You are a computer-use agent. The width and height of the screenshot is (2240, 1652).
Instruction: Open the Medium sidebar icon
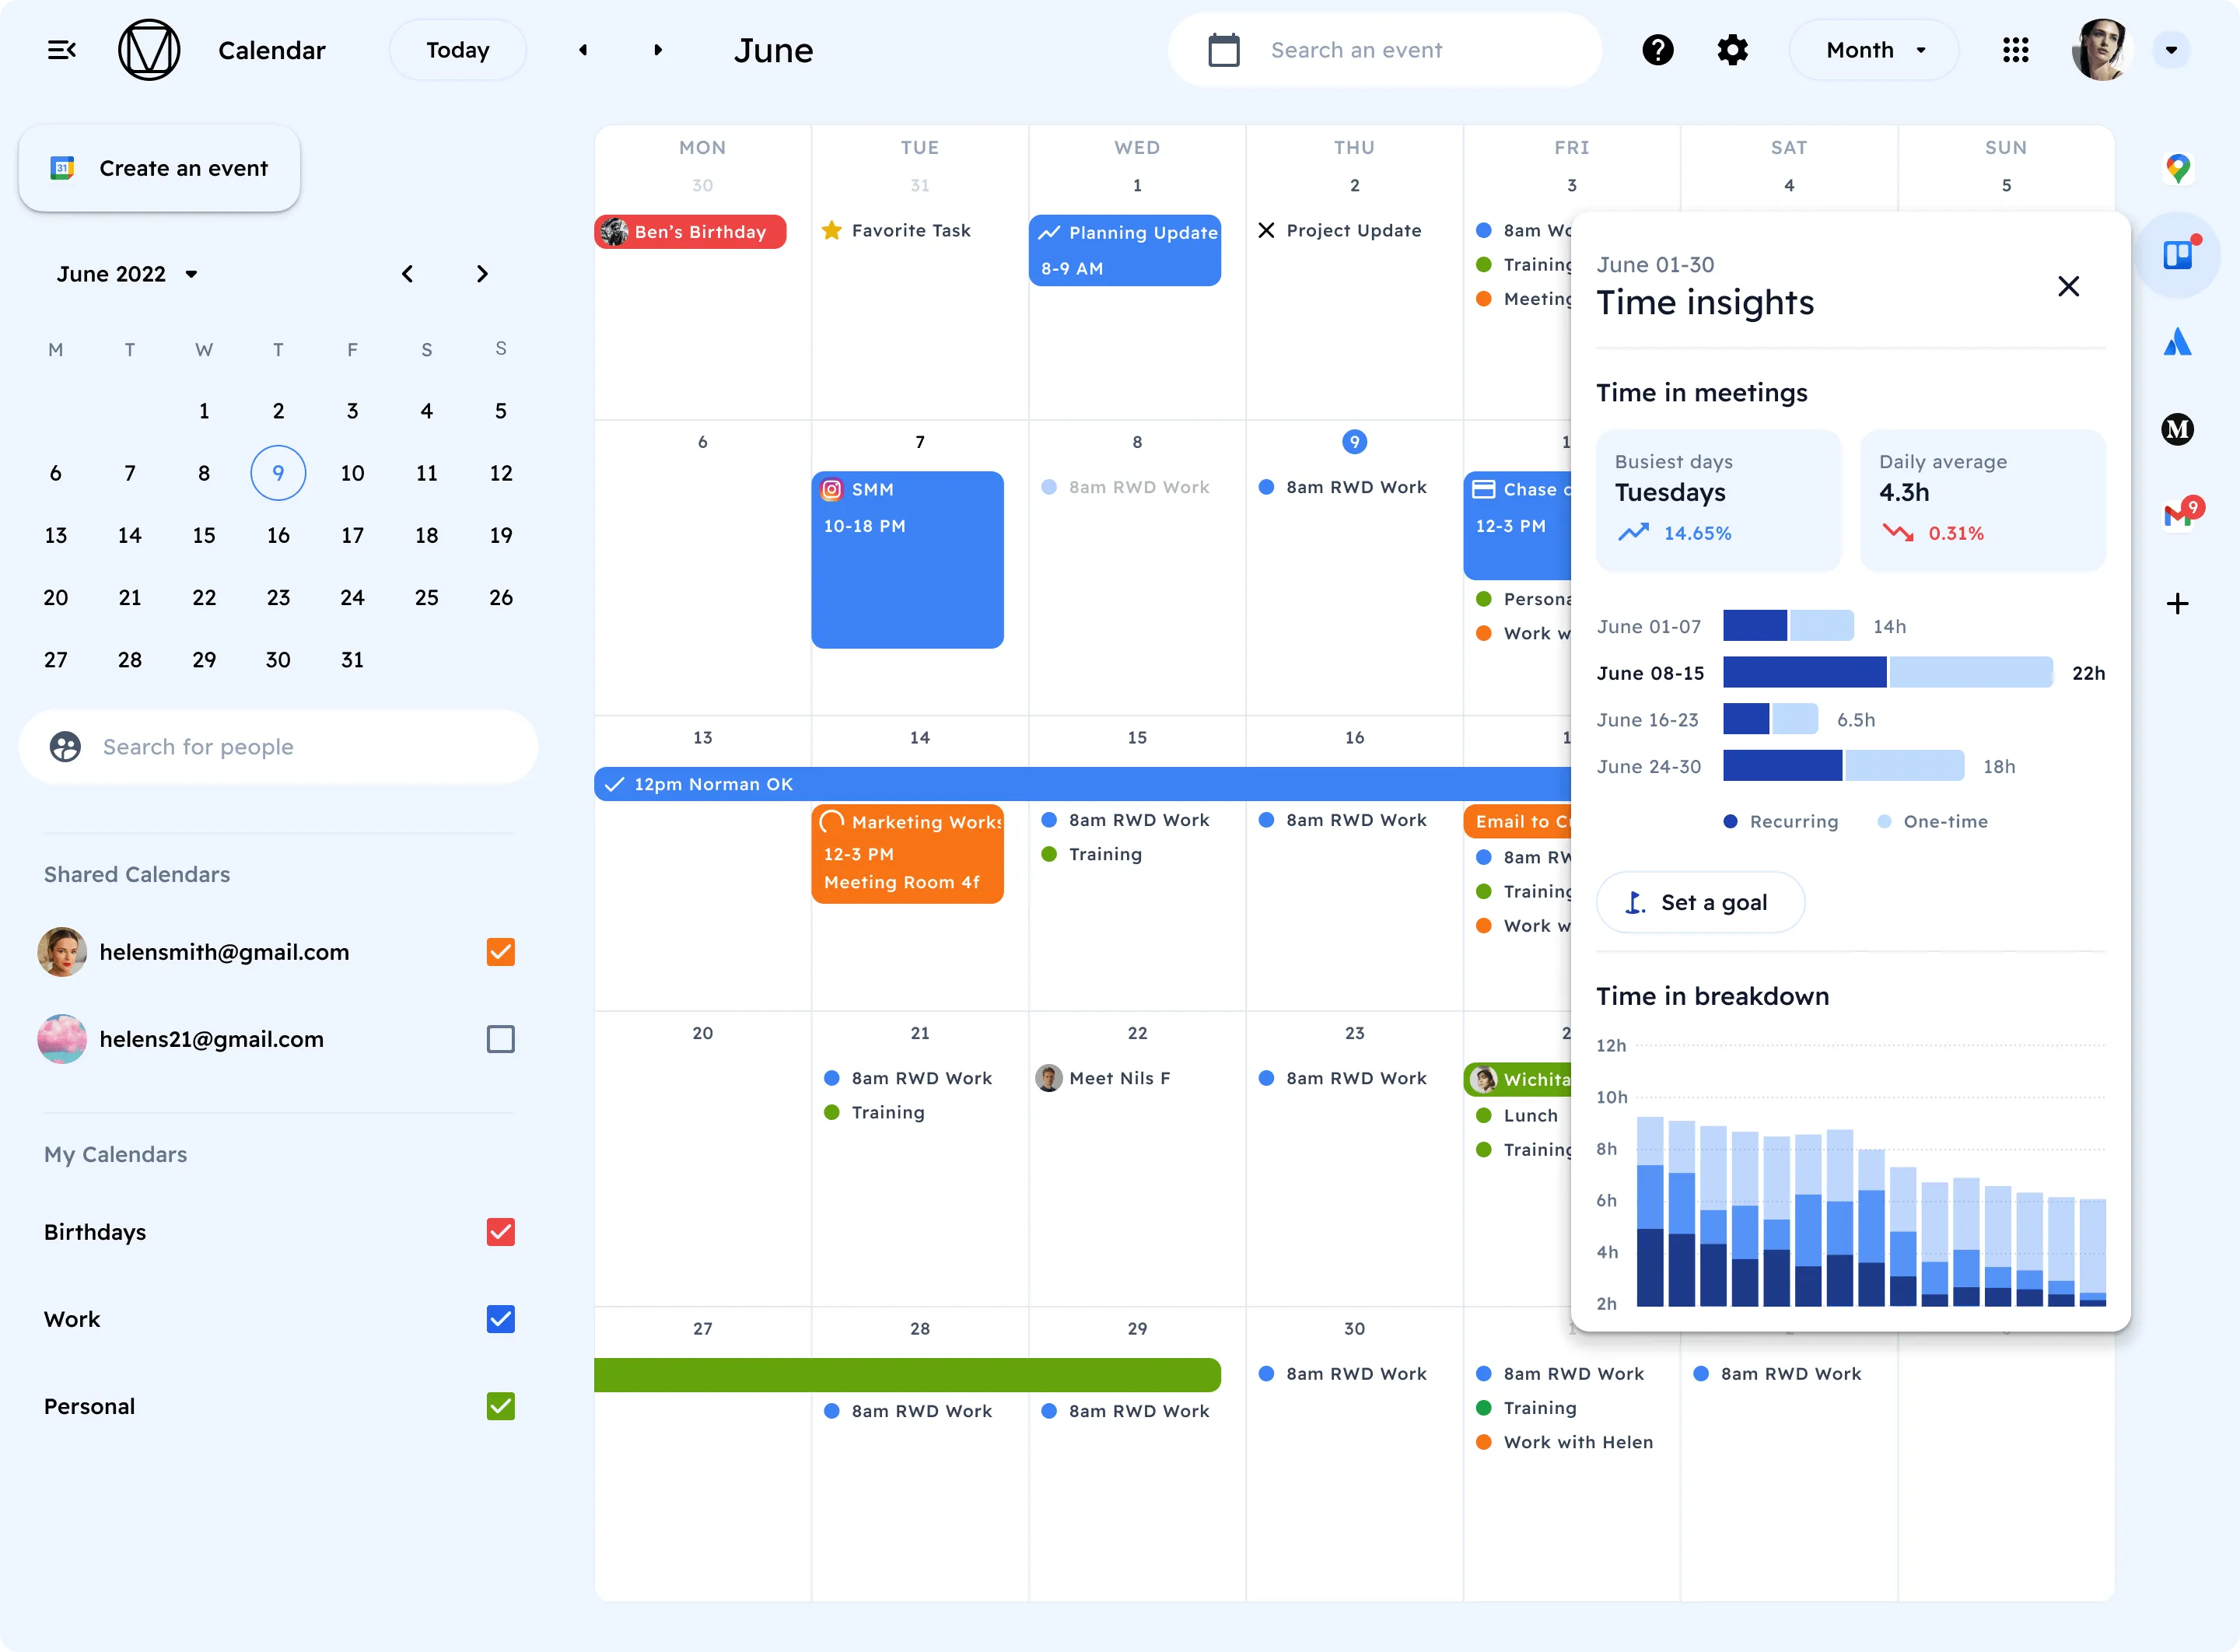point(2177,430)
